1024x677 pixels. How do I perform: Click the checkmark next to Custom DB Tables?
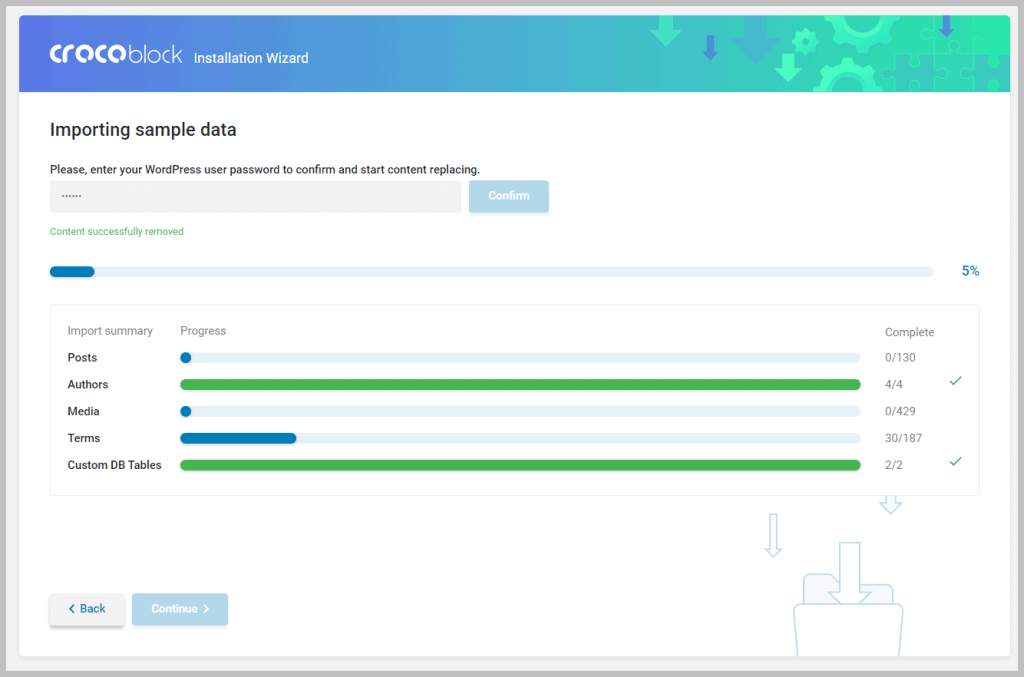click(x=955, y=461)
